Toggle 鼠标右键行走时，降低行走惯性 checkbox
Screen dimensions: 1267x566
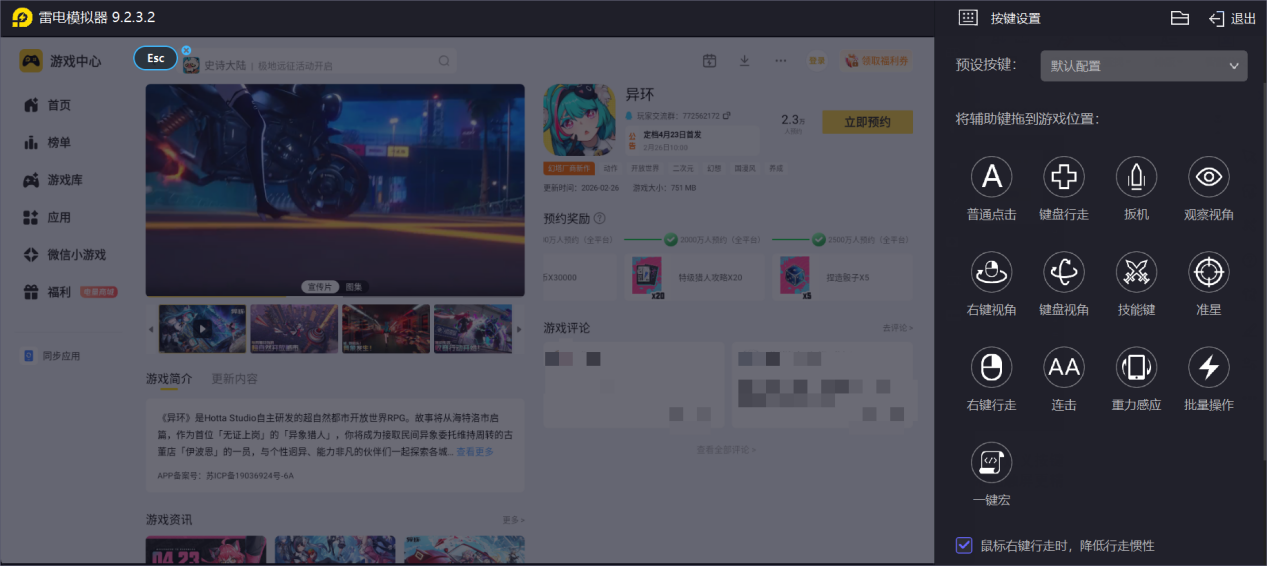[x=964, y=545]
